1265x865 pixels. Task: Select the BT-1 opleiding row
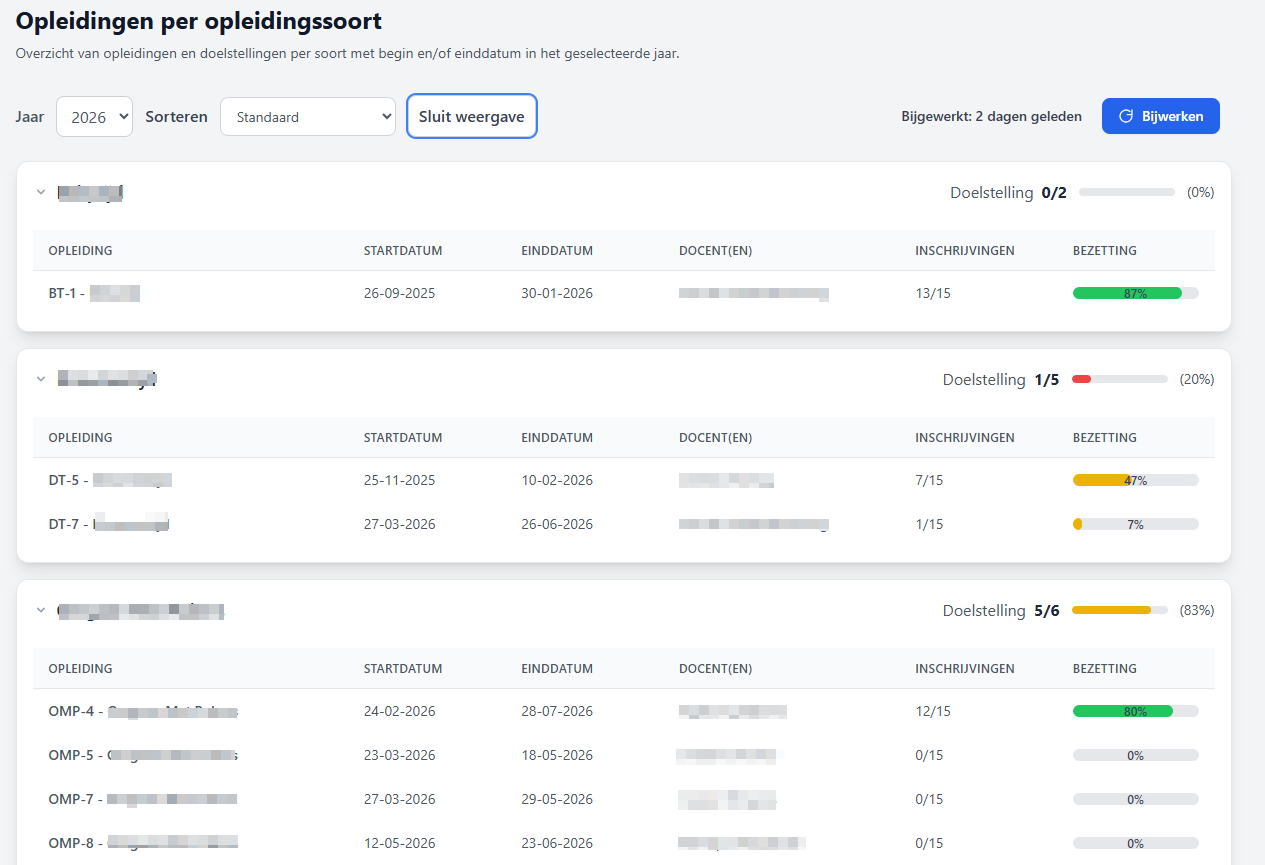pyautogui.click(x=94, y=293)
